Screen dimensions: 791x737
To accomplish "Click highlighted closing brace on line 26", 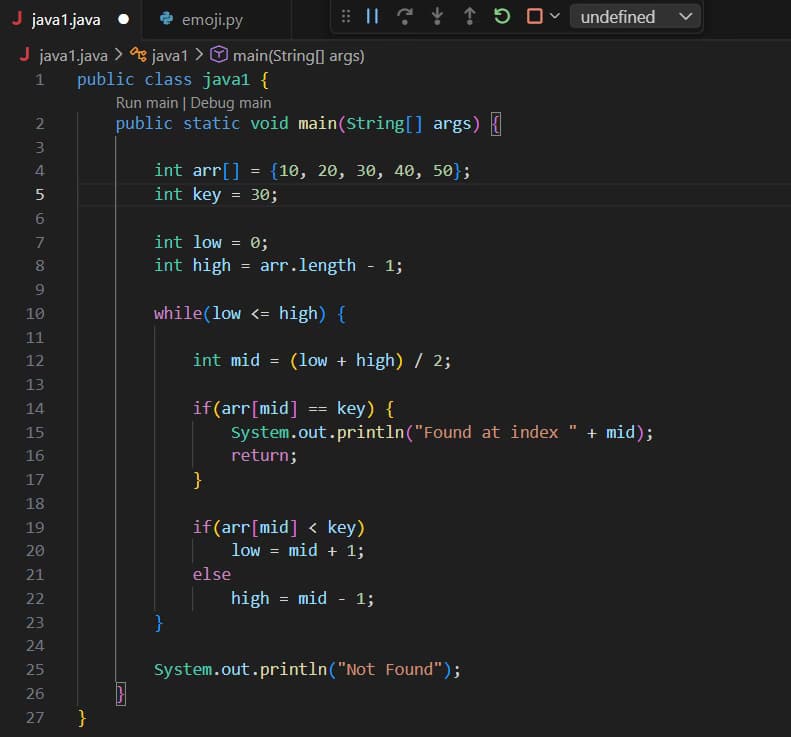I will [x=121, y=694].
